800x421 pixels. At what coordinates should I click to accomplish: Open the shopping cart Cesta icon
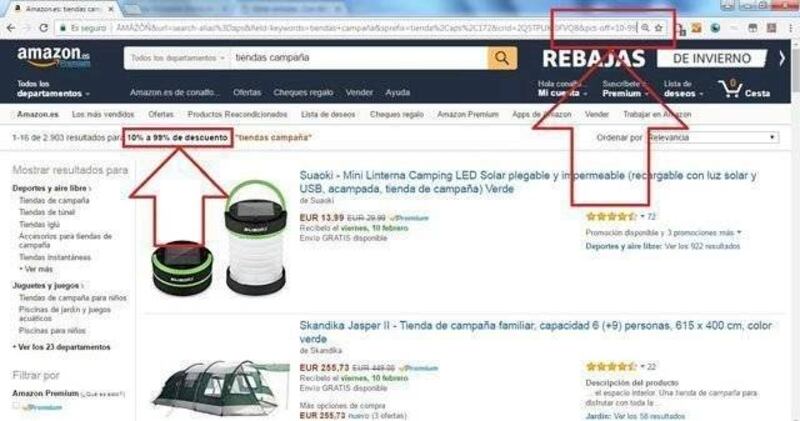744,89
